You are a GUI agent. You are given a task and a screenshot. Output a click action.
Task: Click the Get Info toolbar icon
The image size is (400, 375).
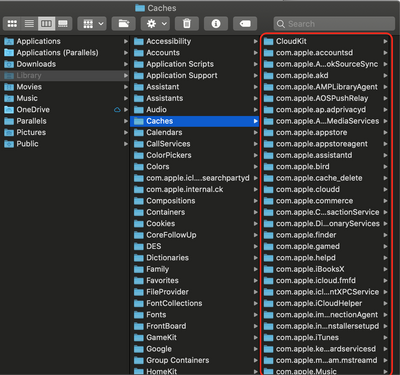(x=216, y=24)
